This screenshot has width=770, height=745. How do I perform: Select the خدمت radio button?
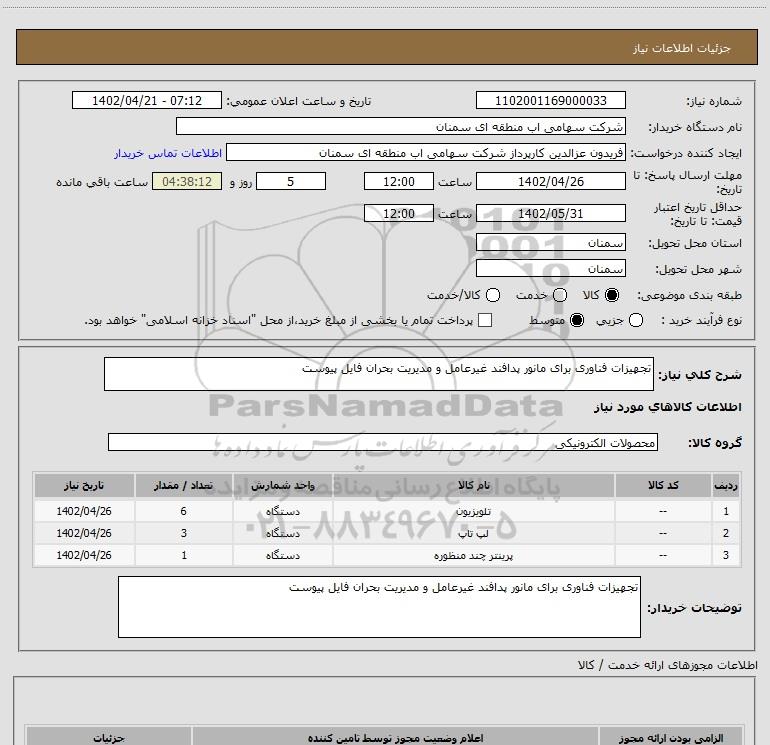pos(560,295)
